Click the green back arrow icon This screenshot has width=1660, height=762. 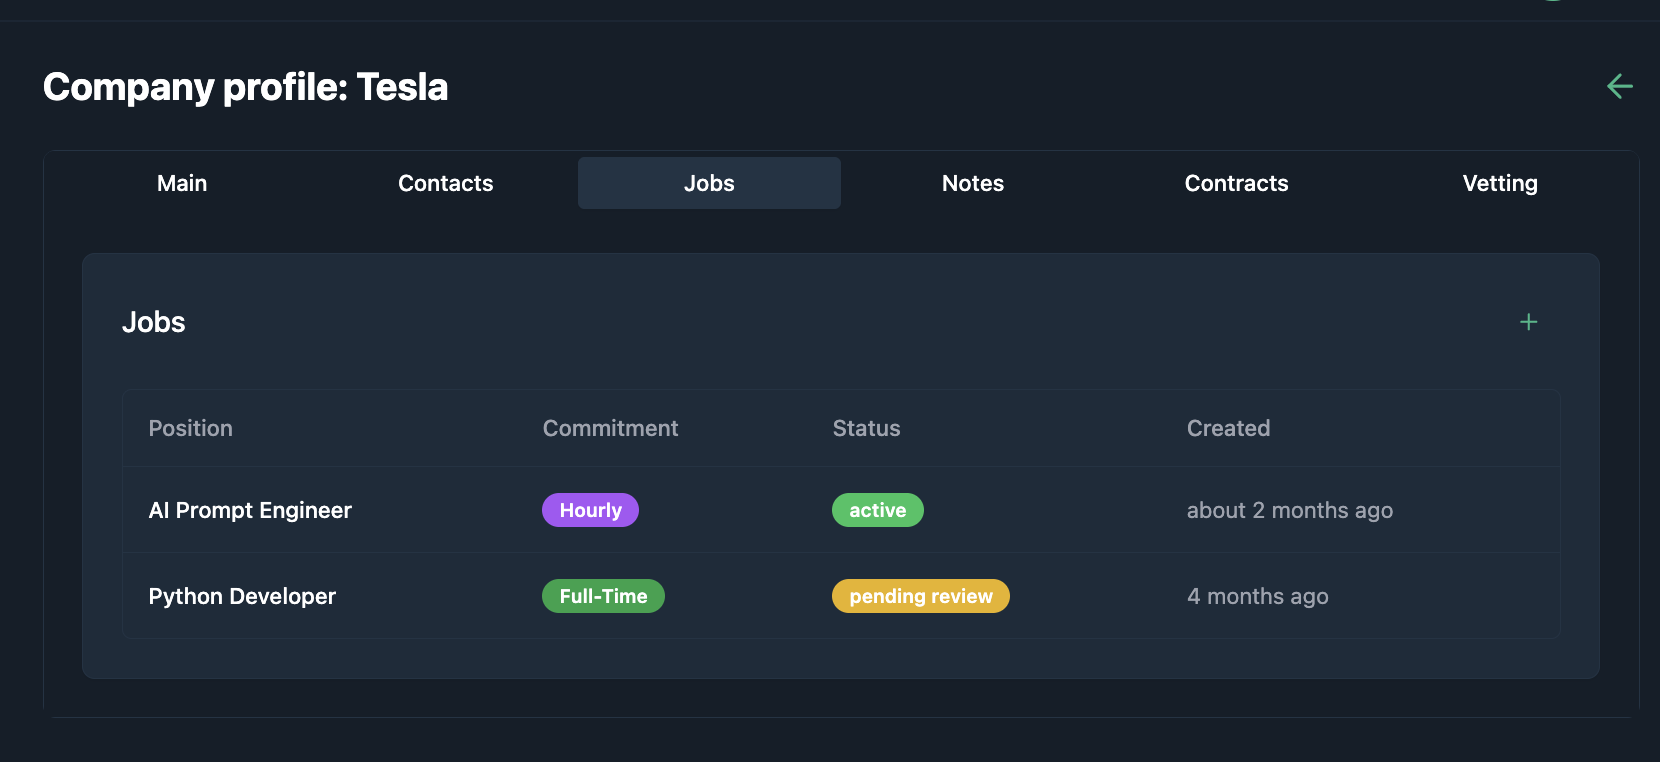1620,86
